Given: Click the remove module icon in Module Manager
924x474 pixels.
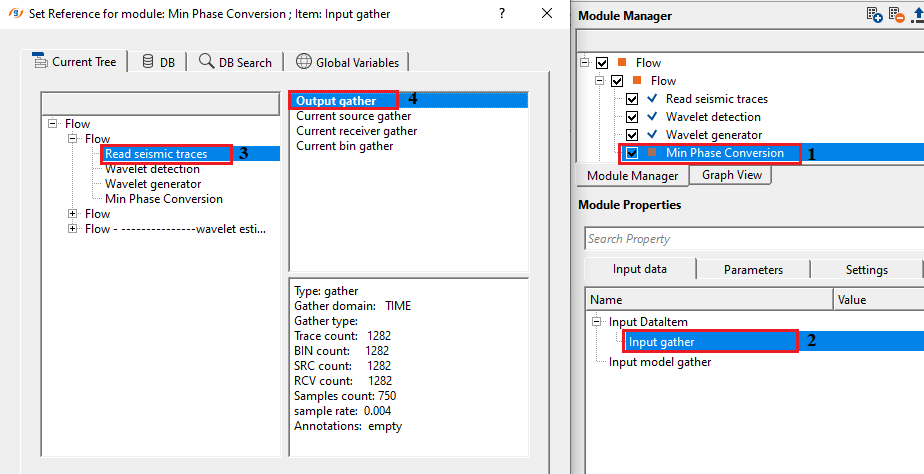Looking at the screenshot, I should point(895,15).
